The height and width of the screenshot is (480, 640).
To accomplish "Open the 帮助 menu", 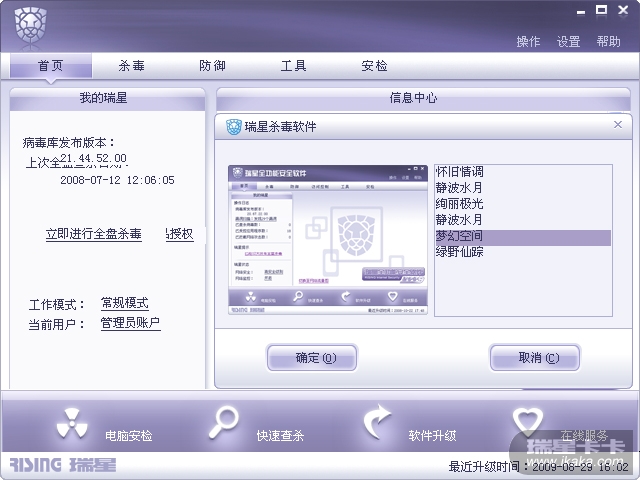I will tap(608, 41).
